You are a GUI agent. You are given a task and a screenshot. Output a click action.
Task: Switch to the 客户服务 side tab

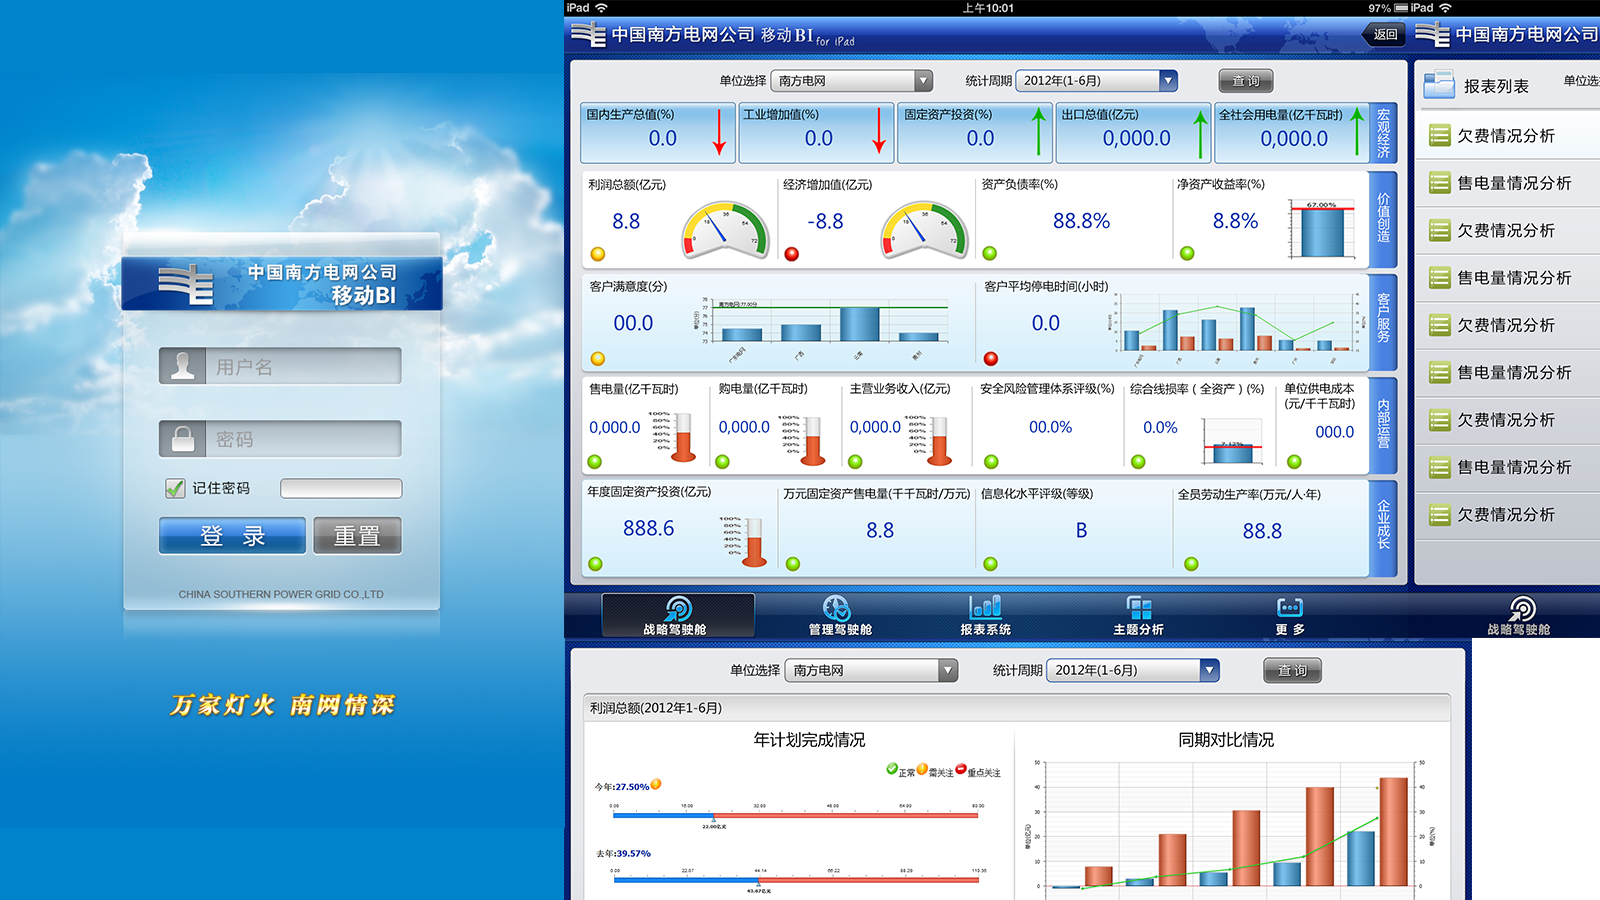pyautogui.click(x=1383, y=319)
